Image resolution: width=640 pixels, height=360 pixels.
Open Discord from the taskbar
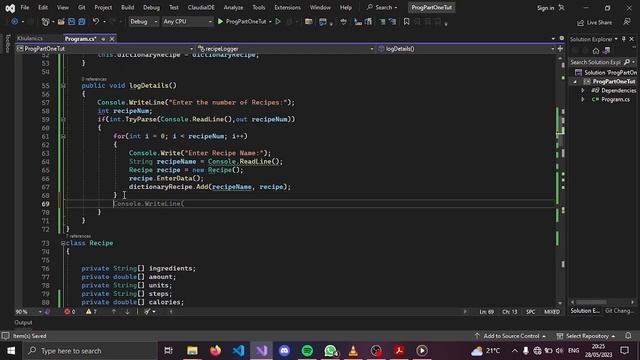tap(284, 351)
